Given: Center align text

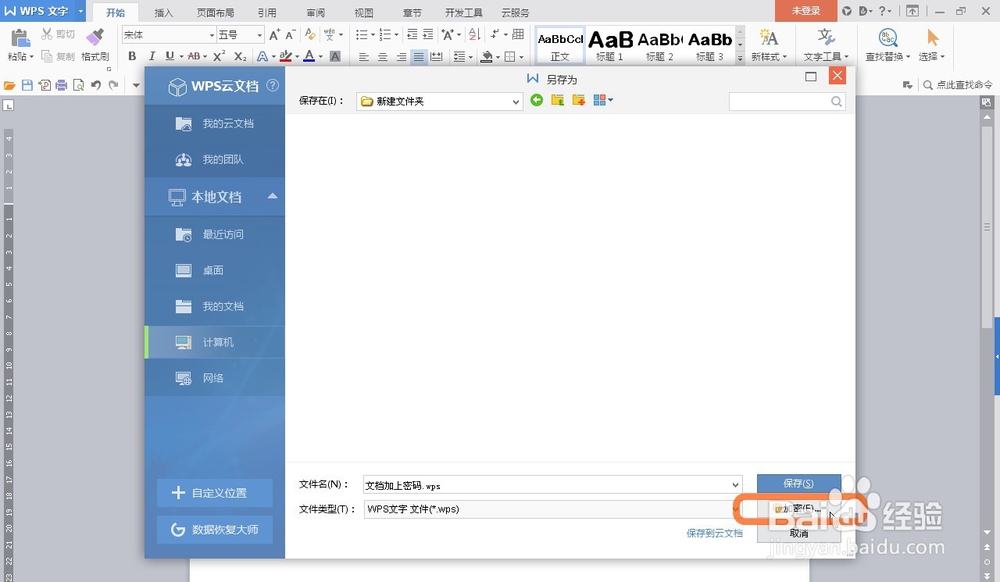Looking at the screenshot, I should pyautogui.click(x=382, y=57).
